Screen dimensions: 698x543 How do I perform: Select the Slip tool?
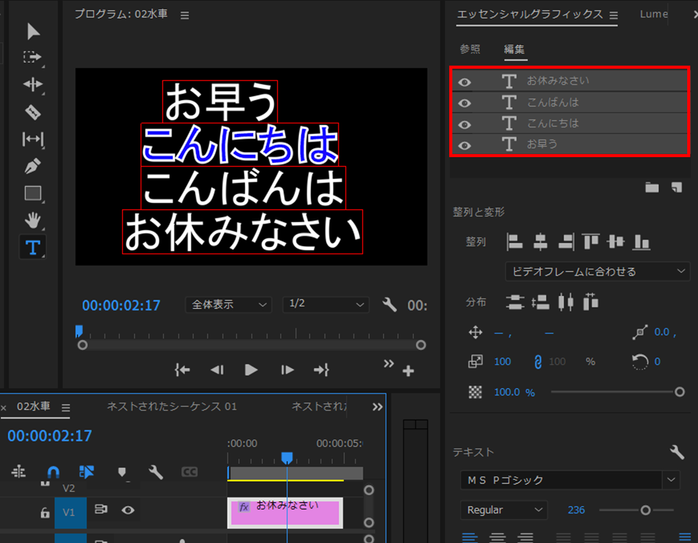(33, 139)
